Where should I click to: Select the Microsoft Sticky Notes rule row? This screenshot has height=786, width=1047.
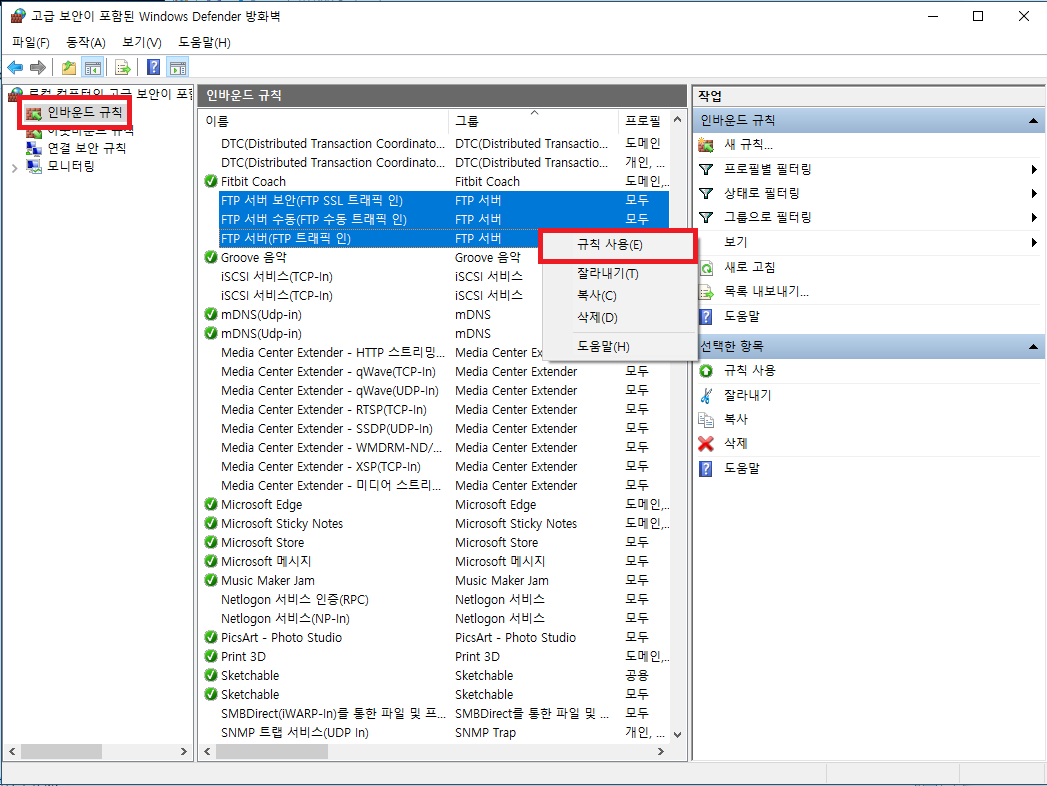[x=434, y=524]
